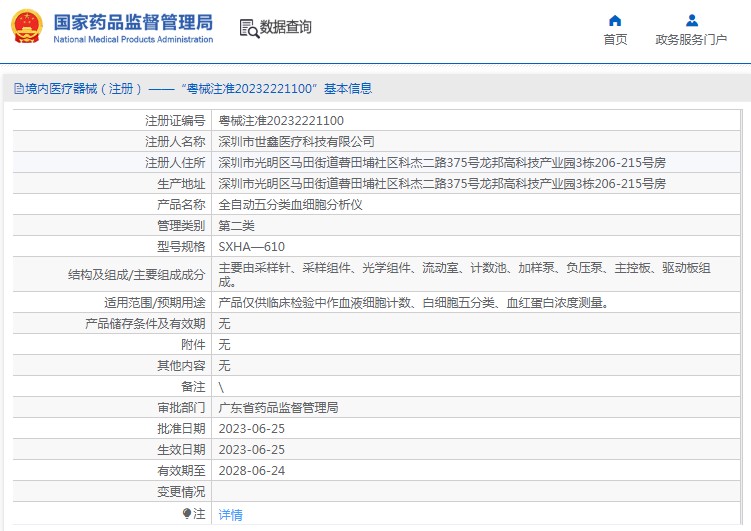Click the 注册人名称 label

pos(175,142)
